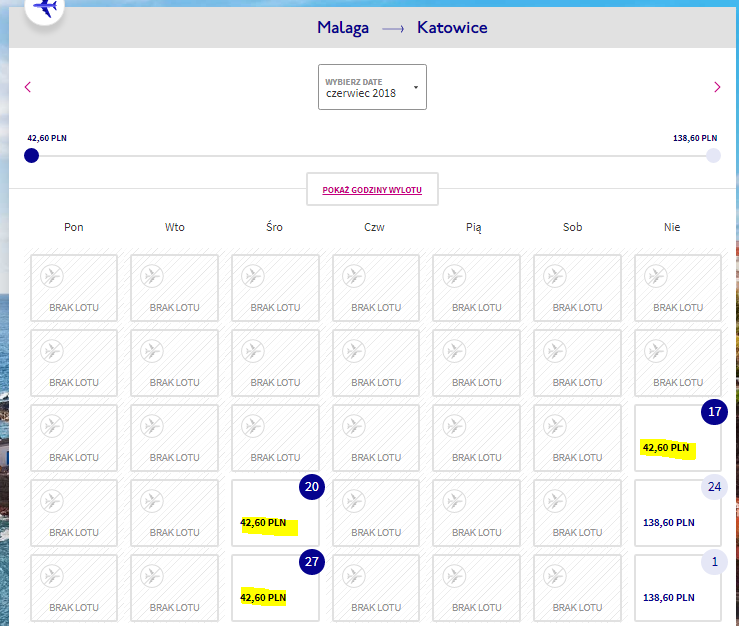Screen dimensions: 739x626
Task: Click the WYBIERZ DATĘ label
Action: coord(353,82)
